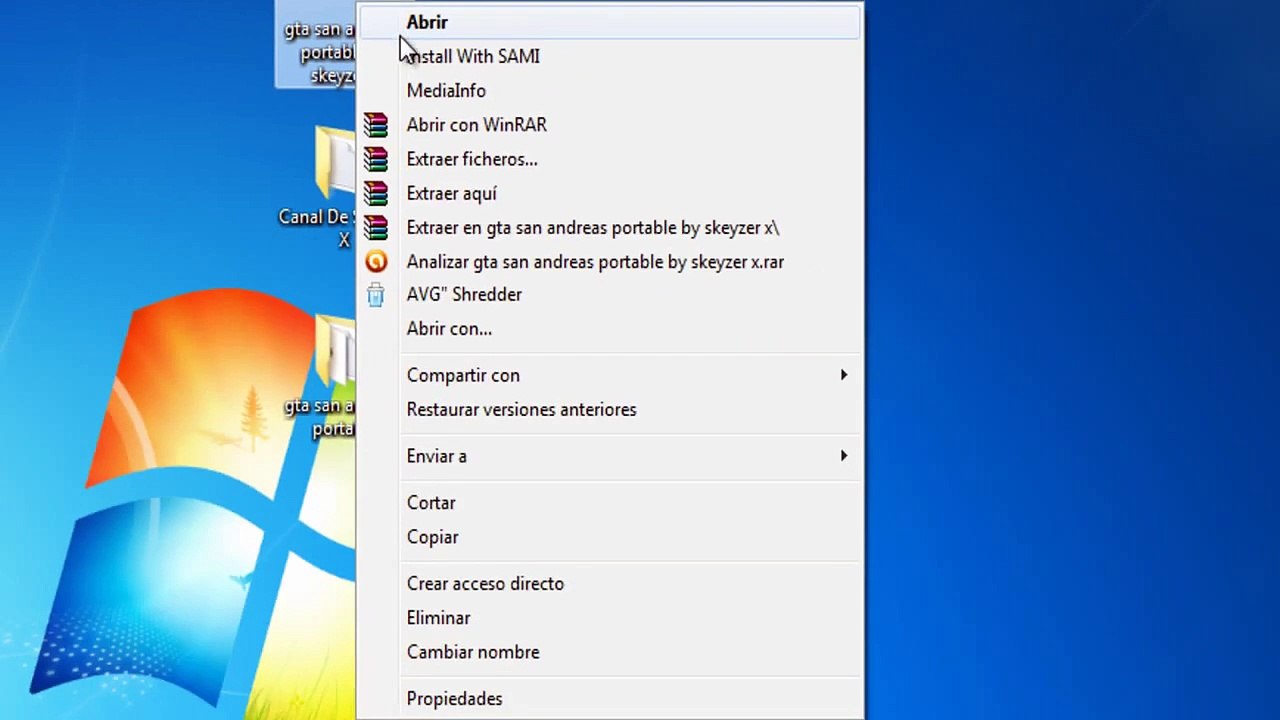Select Cortar in the context menu
The width and height of the screenshot is (1280, 720).
(x=609, y=503)
